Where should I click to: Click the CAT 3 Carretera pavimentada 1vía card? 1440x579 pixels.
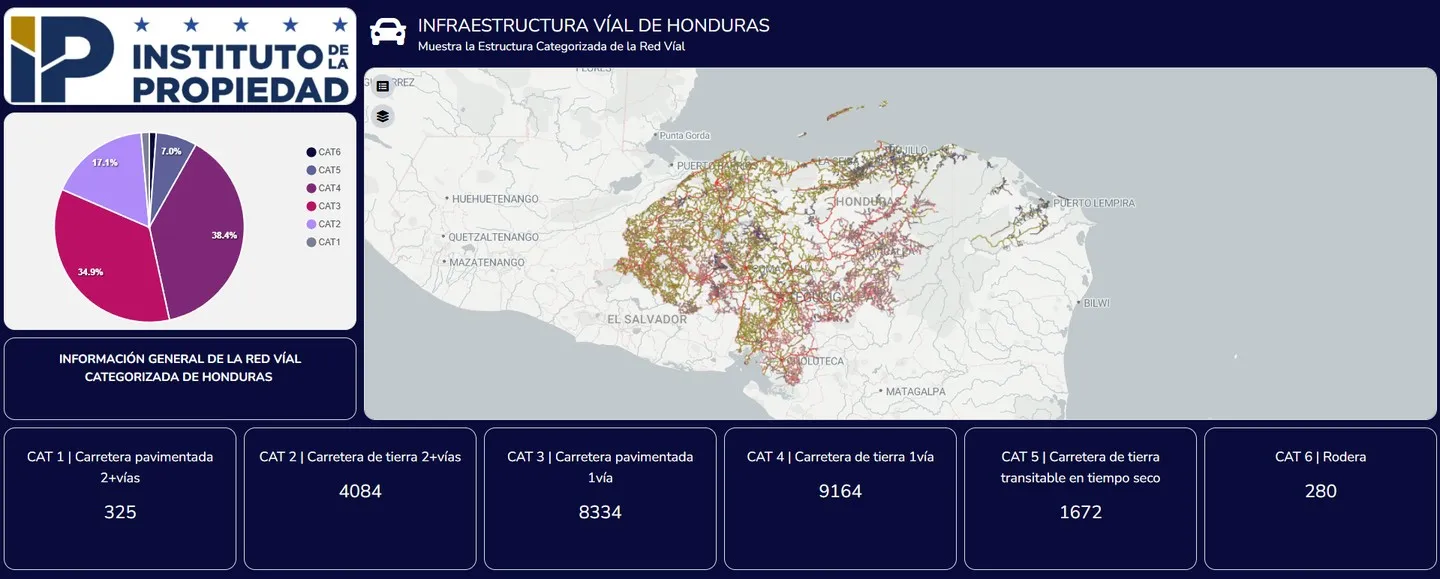click(600, 499)
